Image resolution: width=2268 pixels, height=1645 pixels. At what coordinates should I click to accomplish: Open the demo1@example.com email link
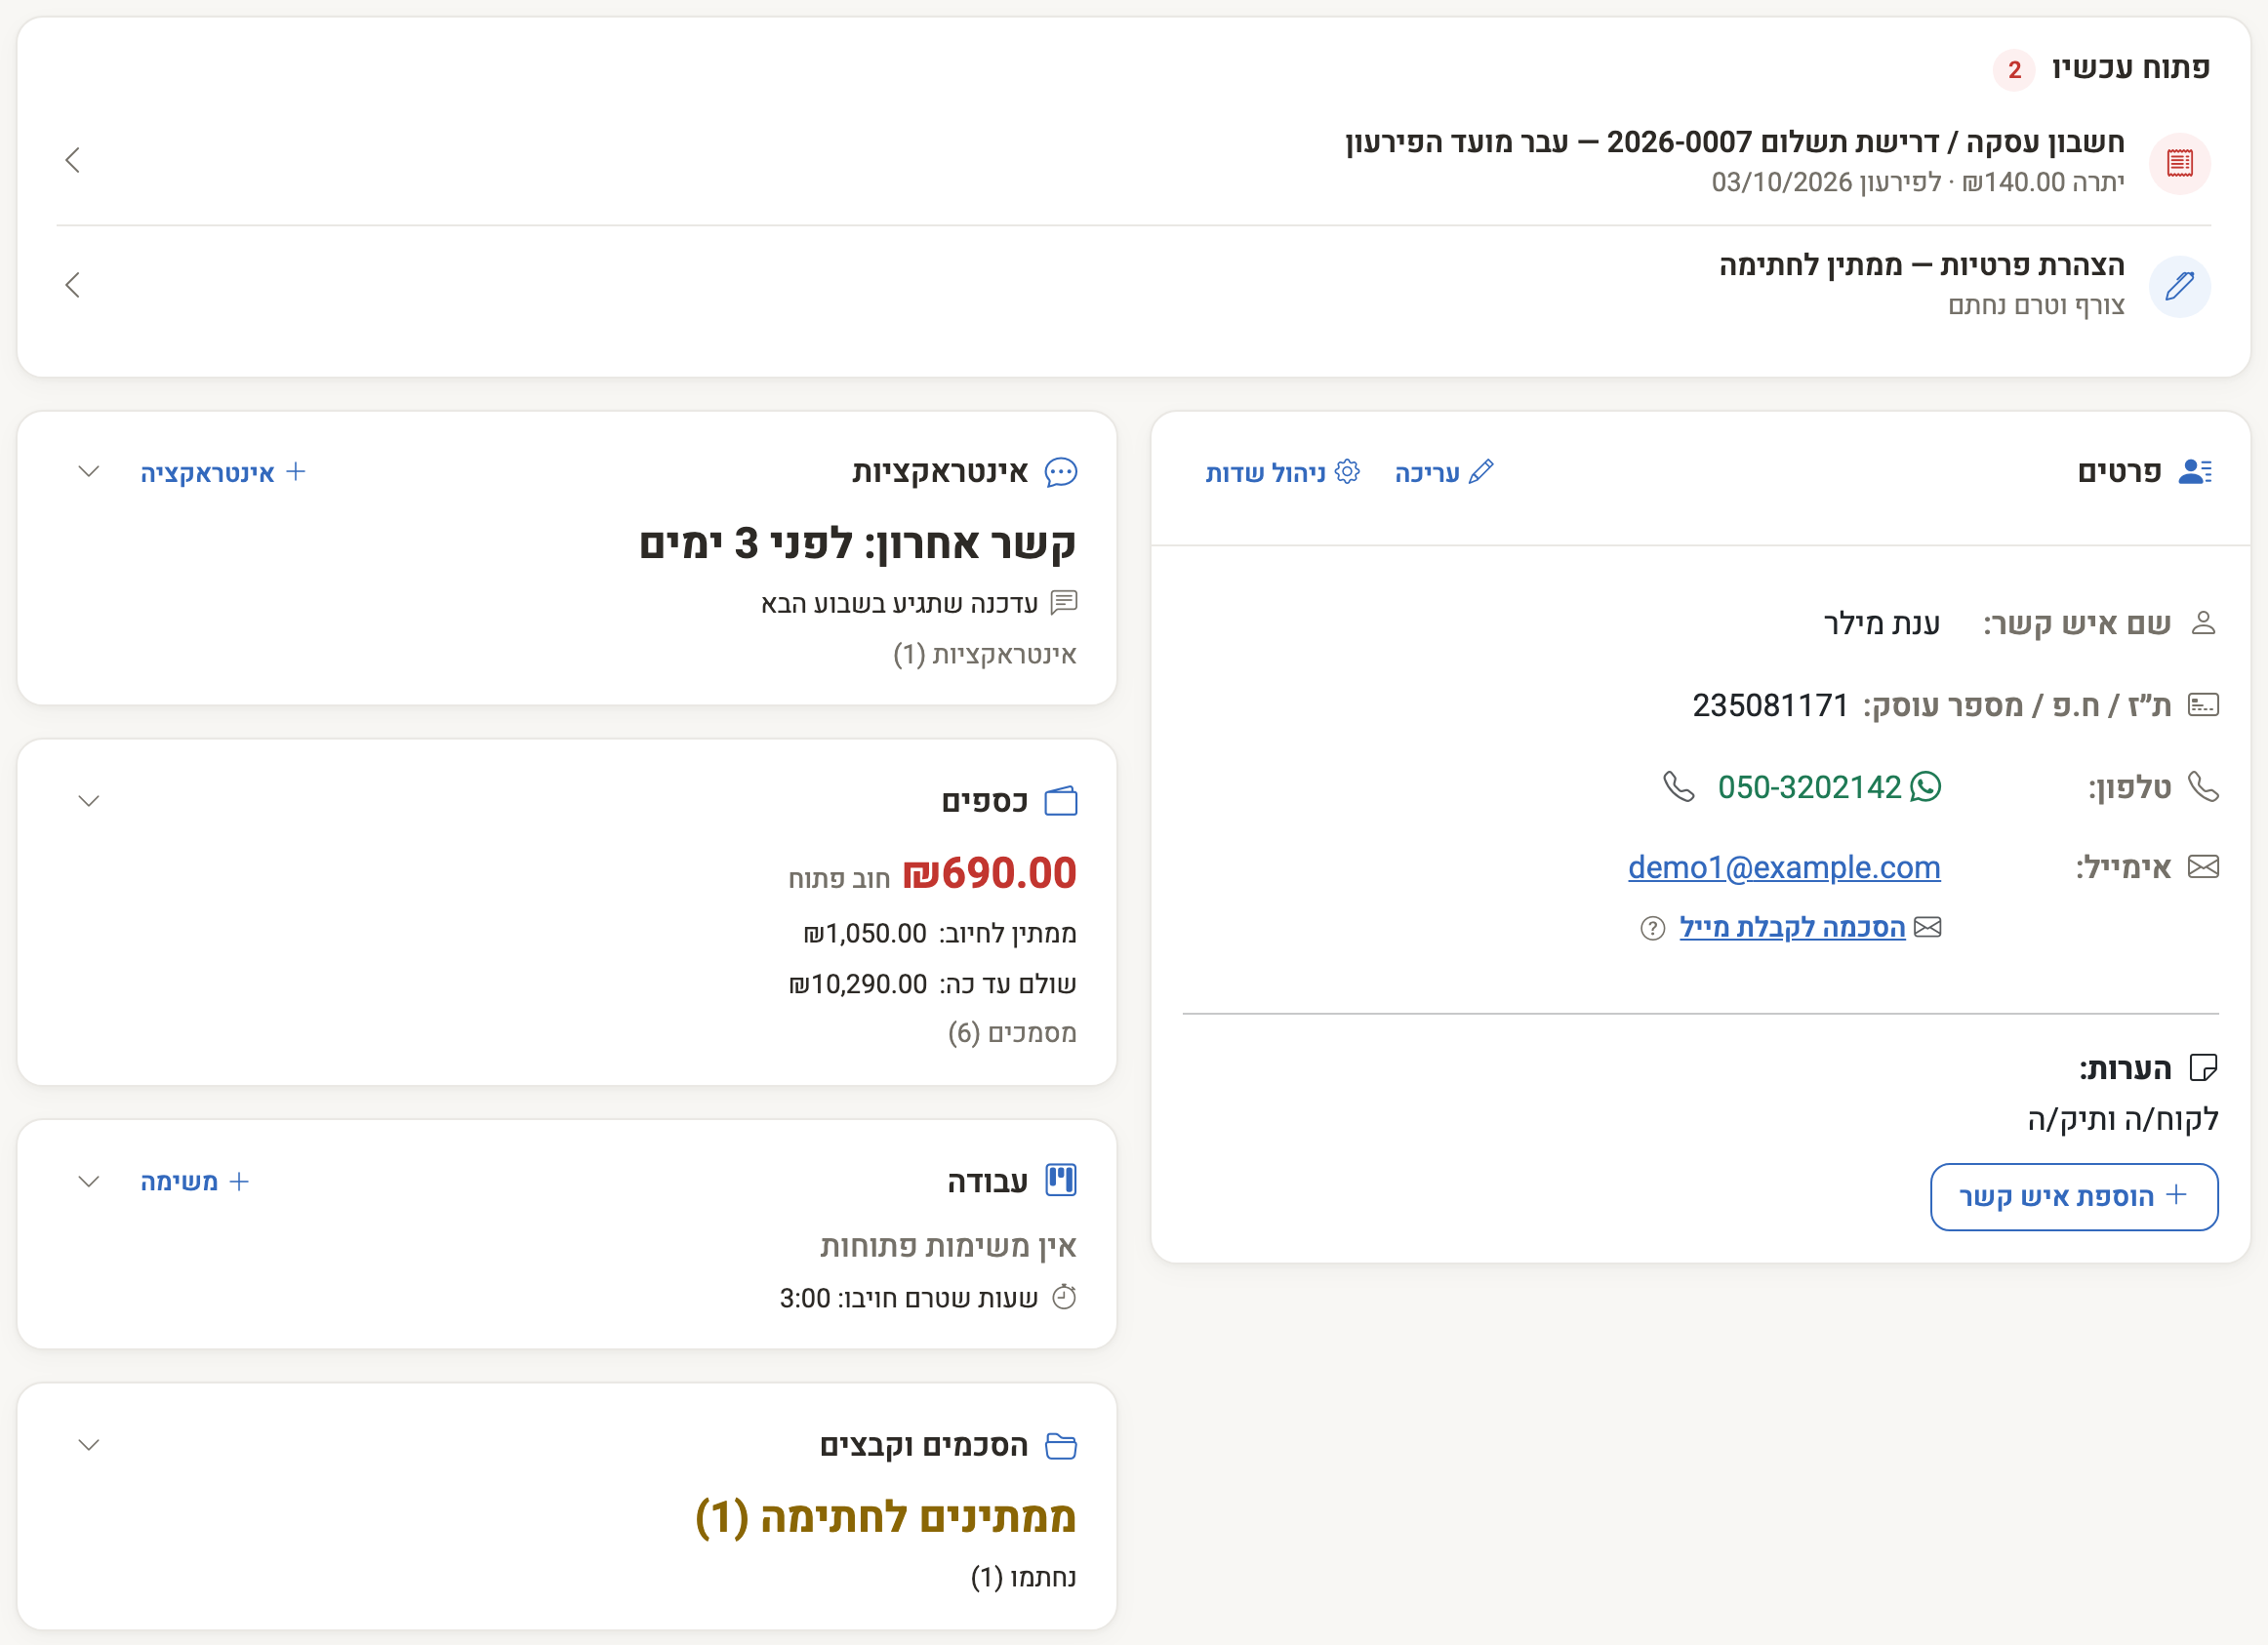pos(1784,867)
